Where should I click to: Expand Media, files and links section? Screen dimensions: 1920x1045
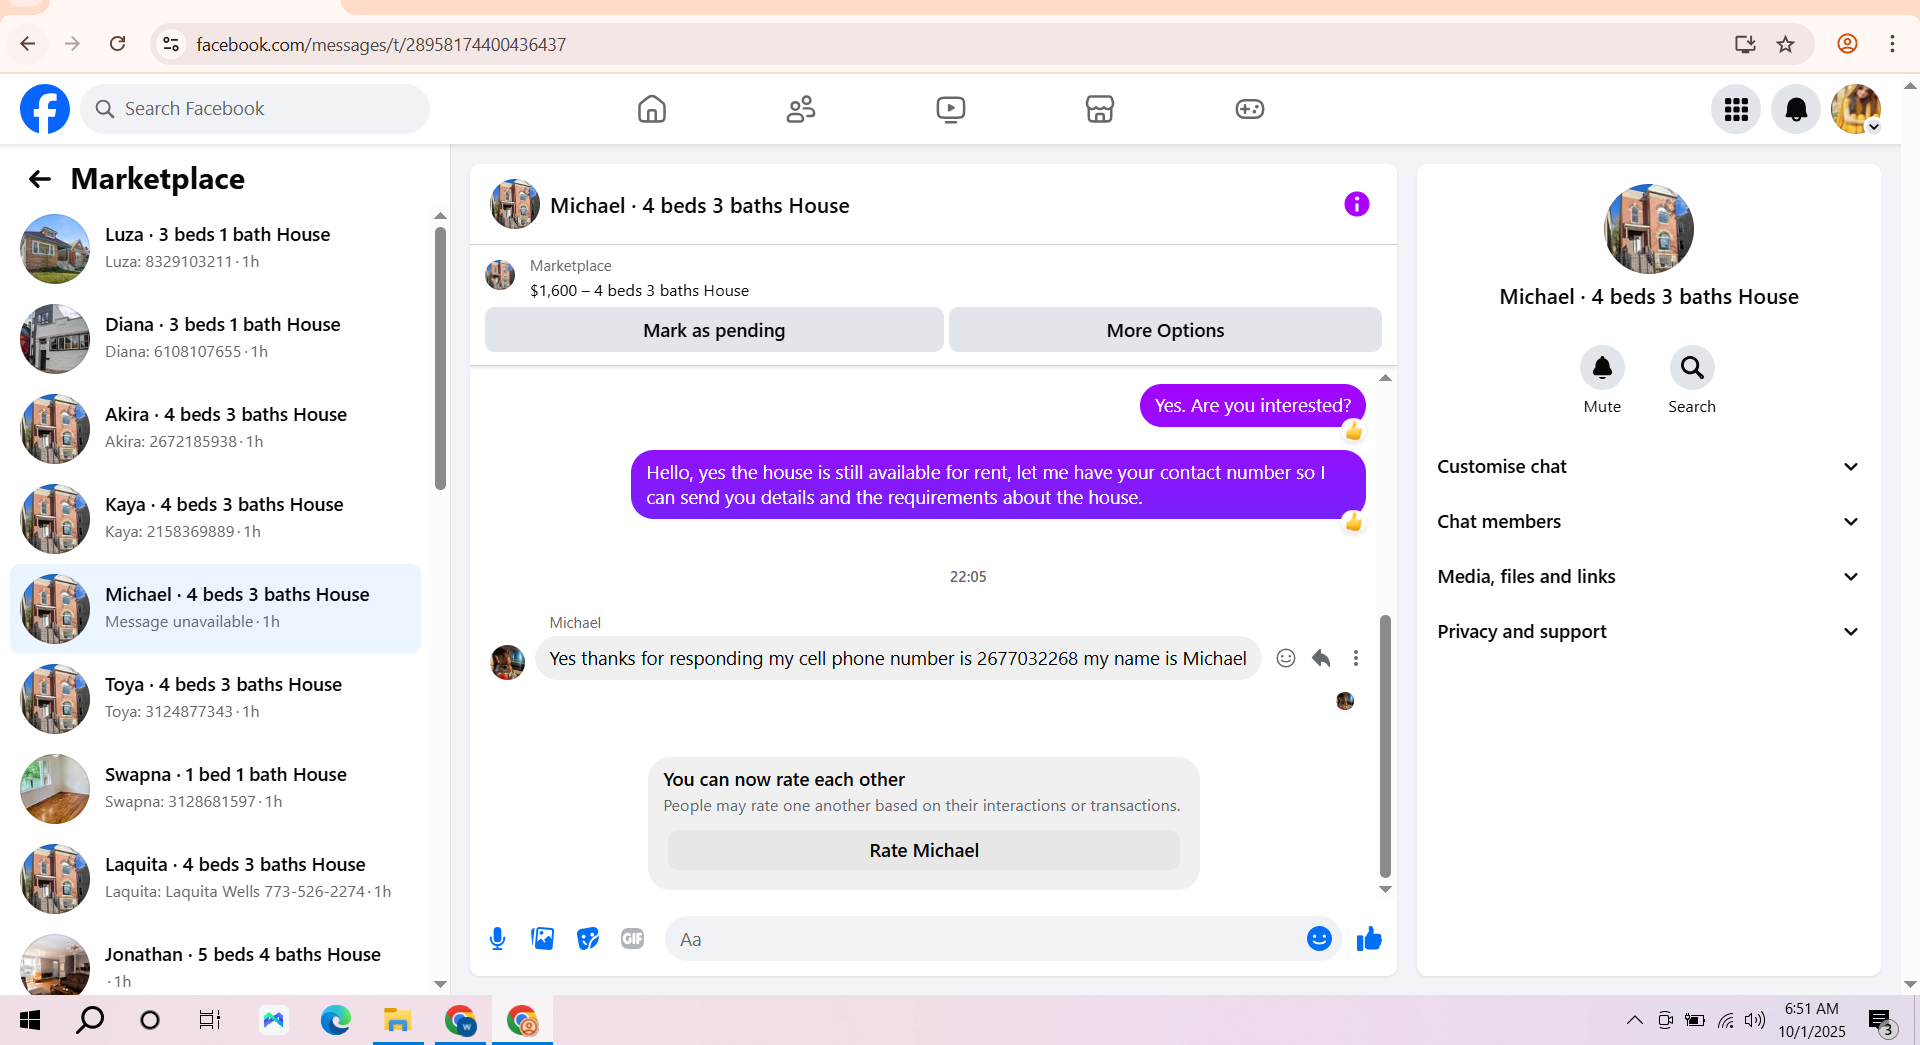pos(1648,577)
